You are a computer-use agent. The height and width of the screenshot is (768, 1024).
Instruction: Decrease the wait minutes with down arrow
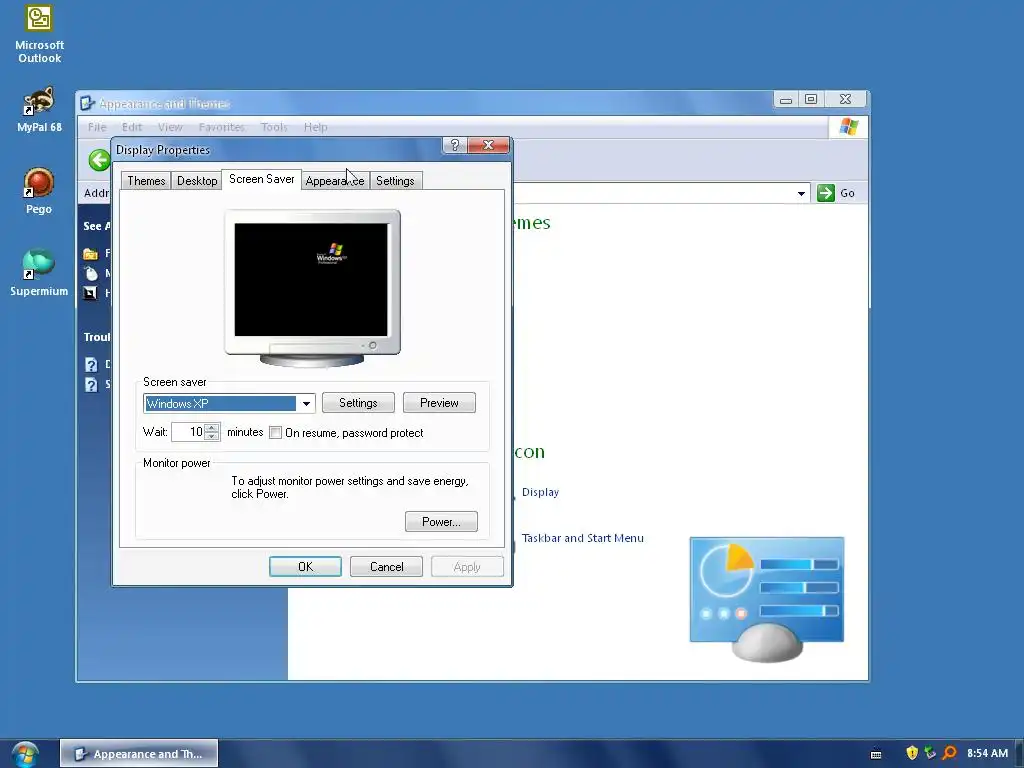(x=212, y=436)
